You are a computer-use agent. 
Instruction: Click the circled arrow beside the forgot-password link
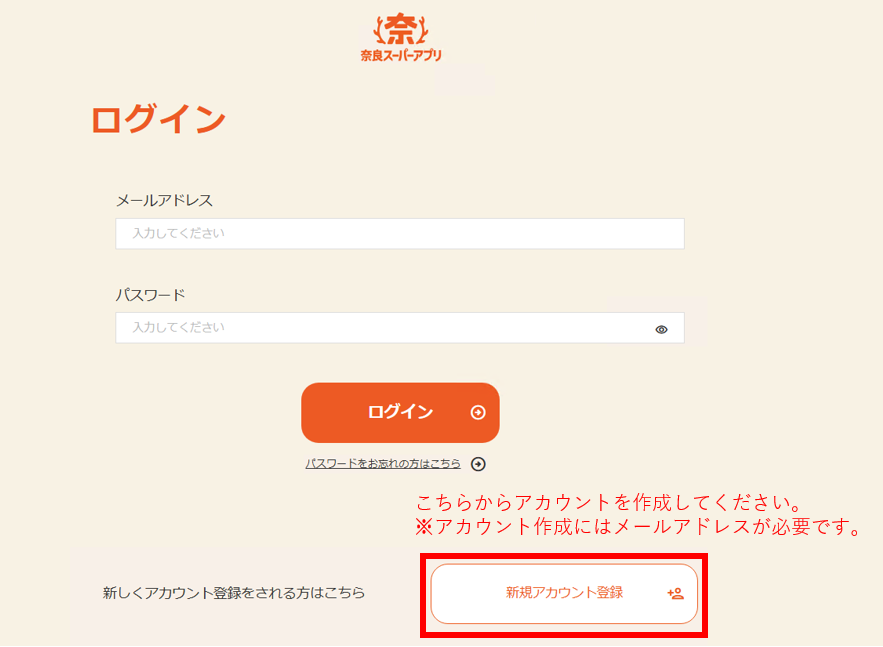click(x=478, y=463)
